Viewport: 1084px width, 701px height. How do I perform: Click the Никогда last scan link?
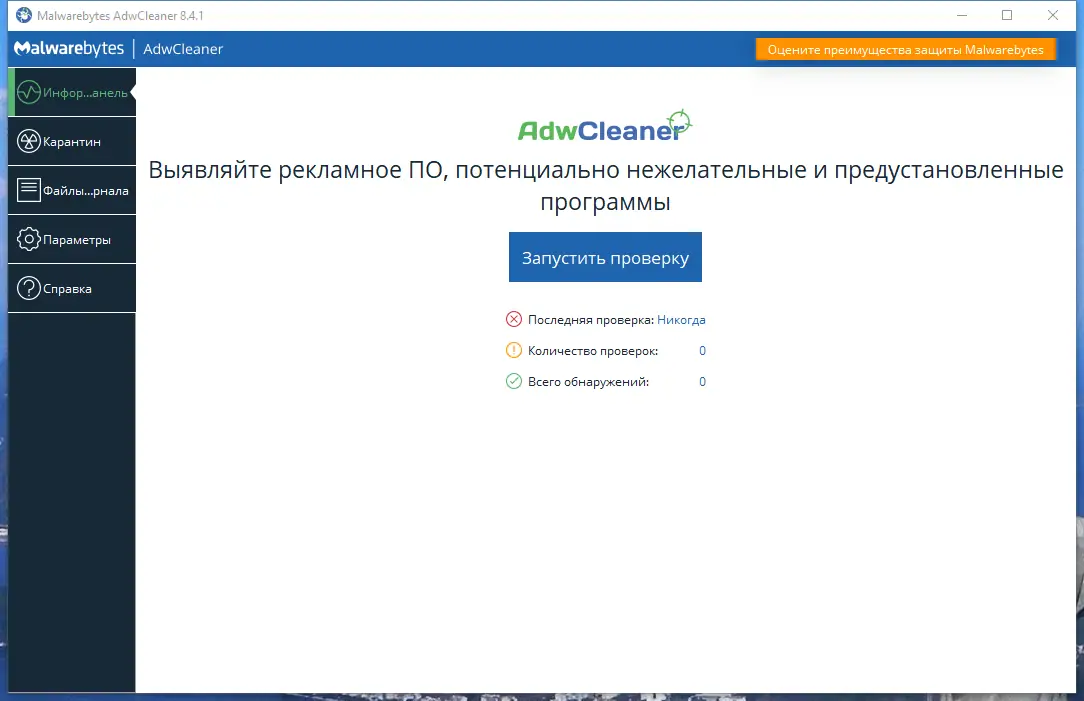click(681, 320)
